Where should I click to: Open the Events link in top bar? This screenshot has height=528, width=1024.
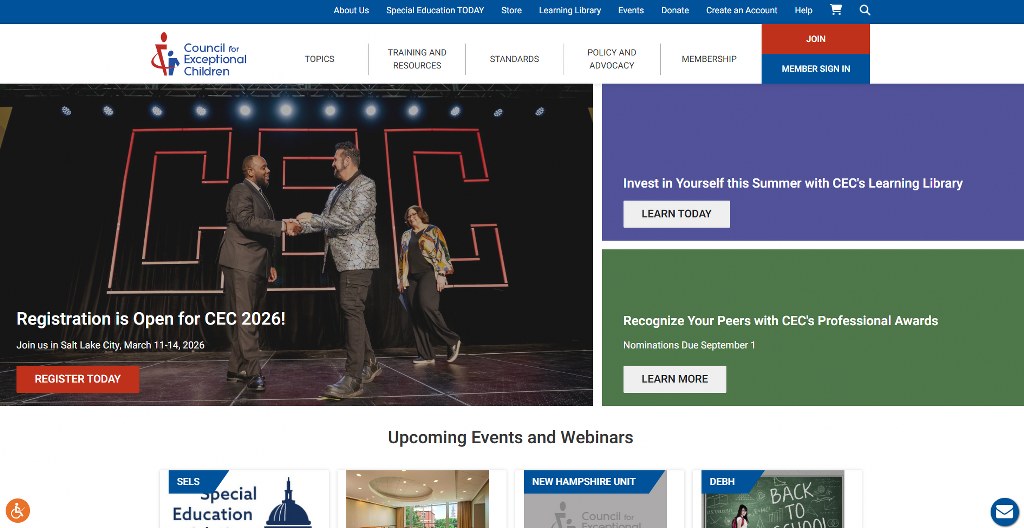point(631,10)
